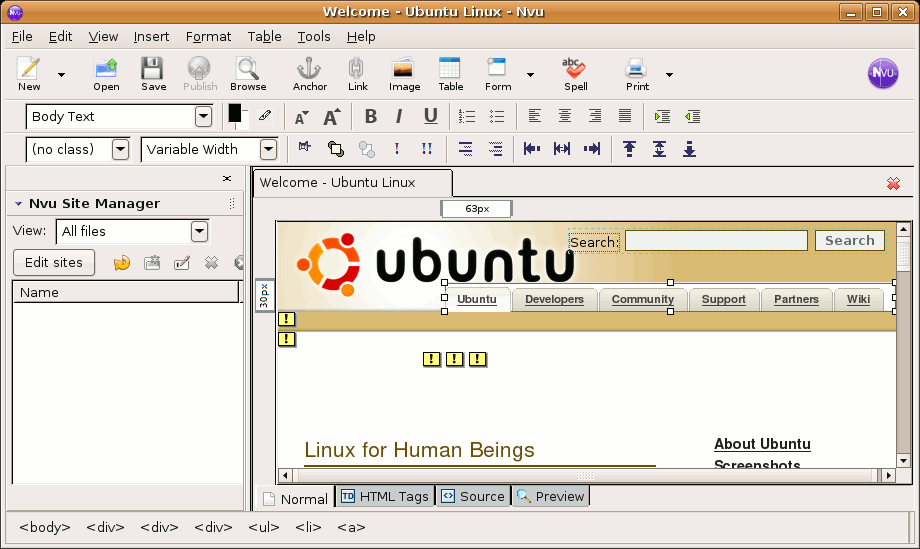920x549 pixels.
Task: Save the document with Save icon
Action: click(x=153, y=74)
